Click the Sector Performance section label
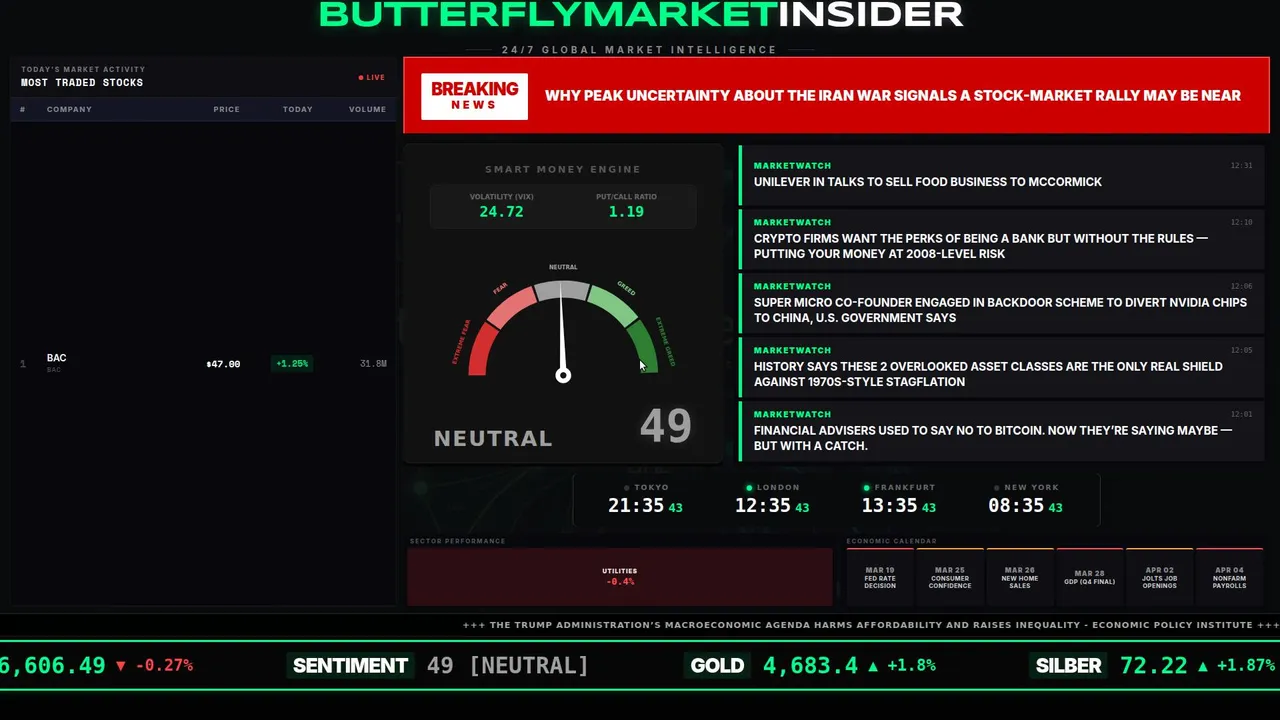1280x720 pixels. [x=457, y=541]
